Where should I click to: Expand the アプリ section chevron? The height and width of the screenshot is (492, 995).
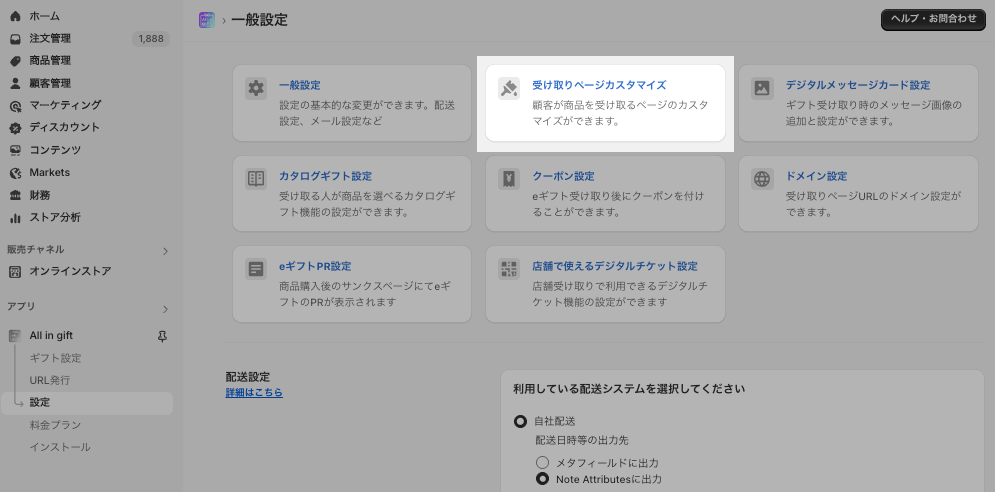click(165, 308)
